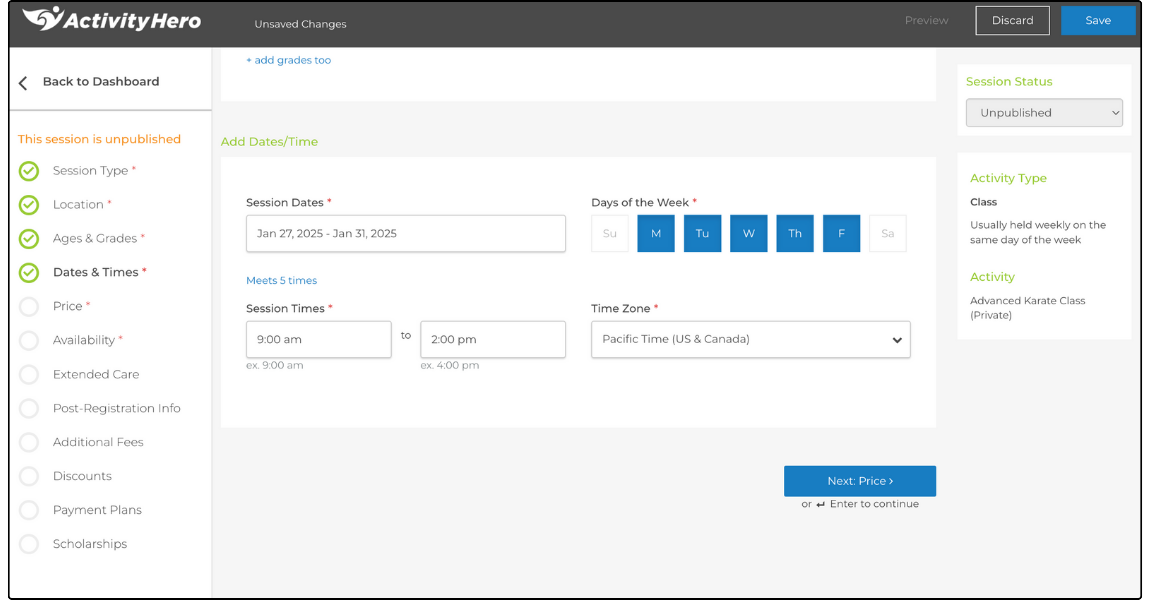This screenshot has width=1151, height=600.
Task: Click the empty circle next to Extended Care
Action: (29, 375)
